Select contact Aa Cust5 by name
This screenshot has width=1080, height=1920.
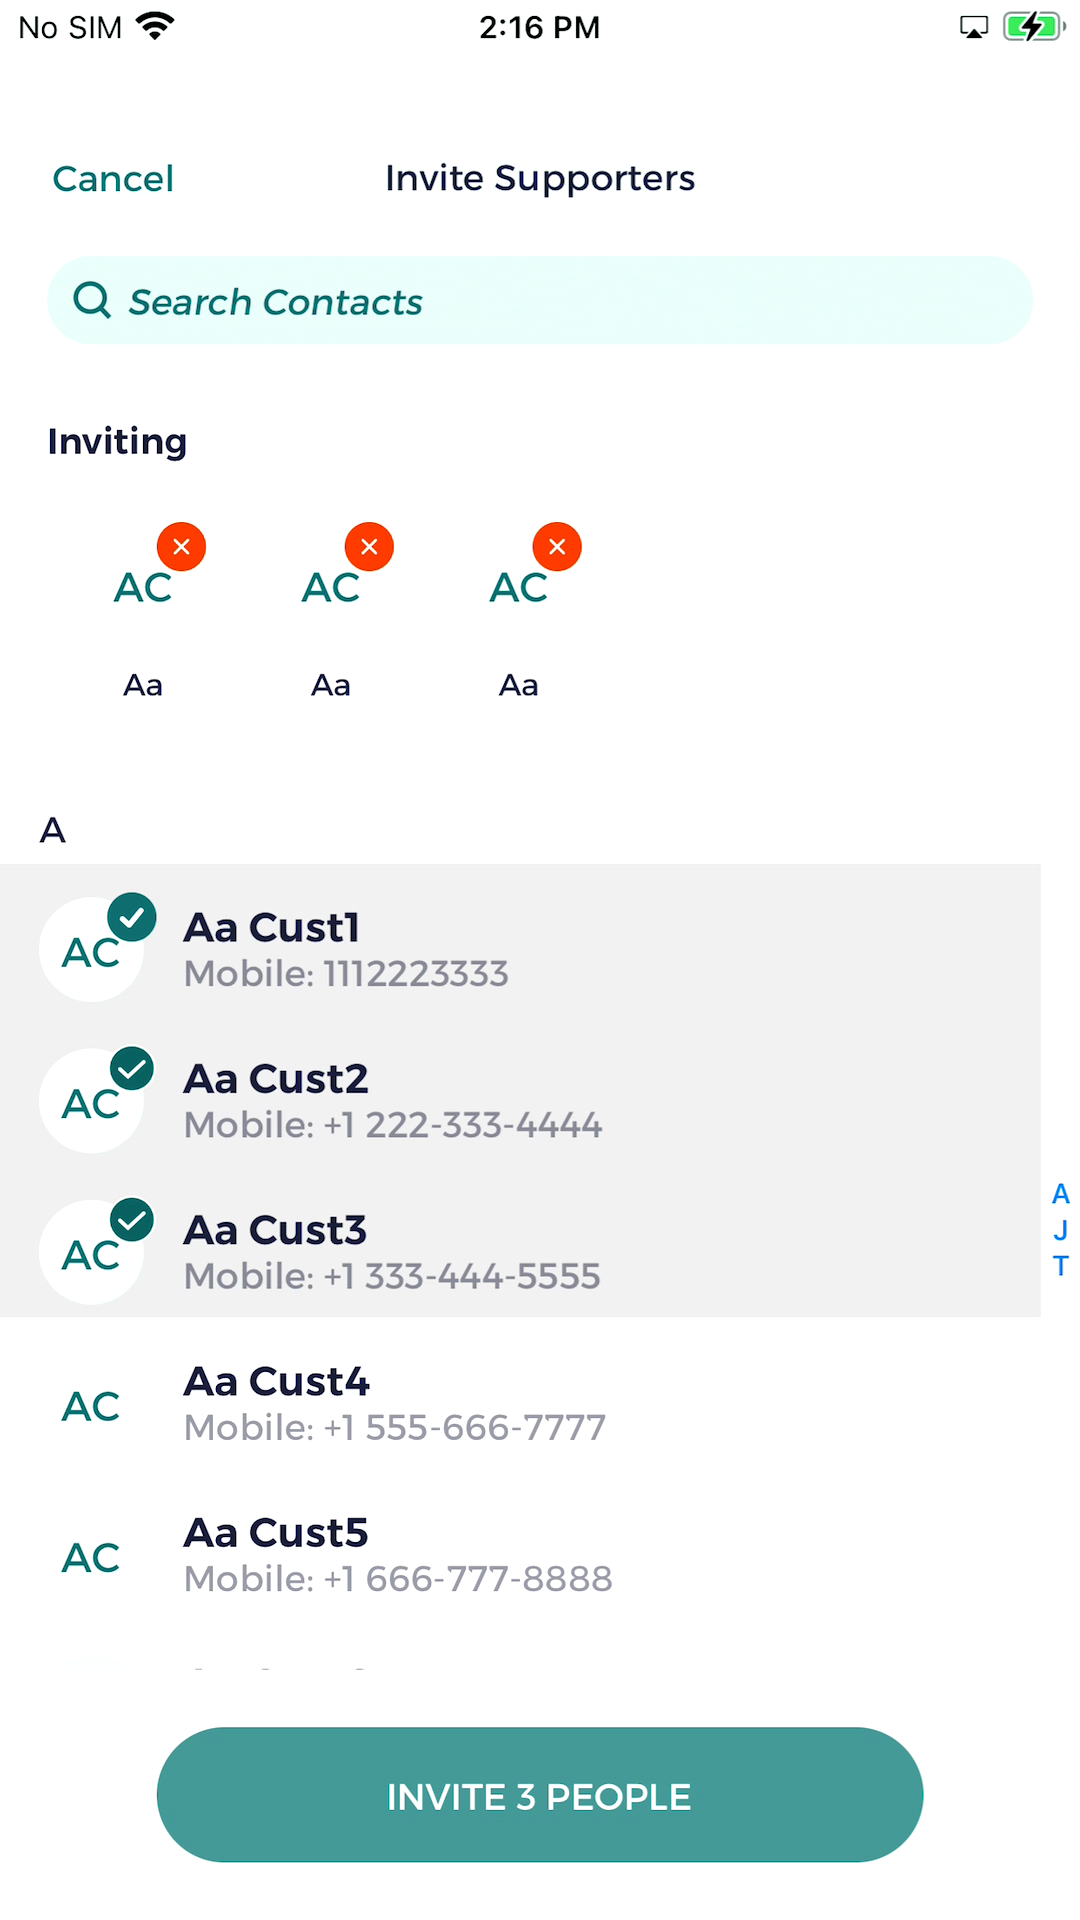pos(276,1533)
